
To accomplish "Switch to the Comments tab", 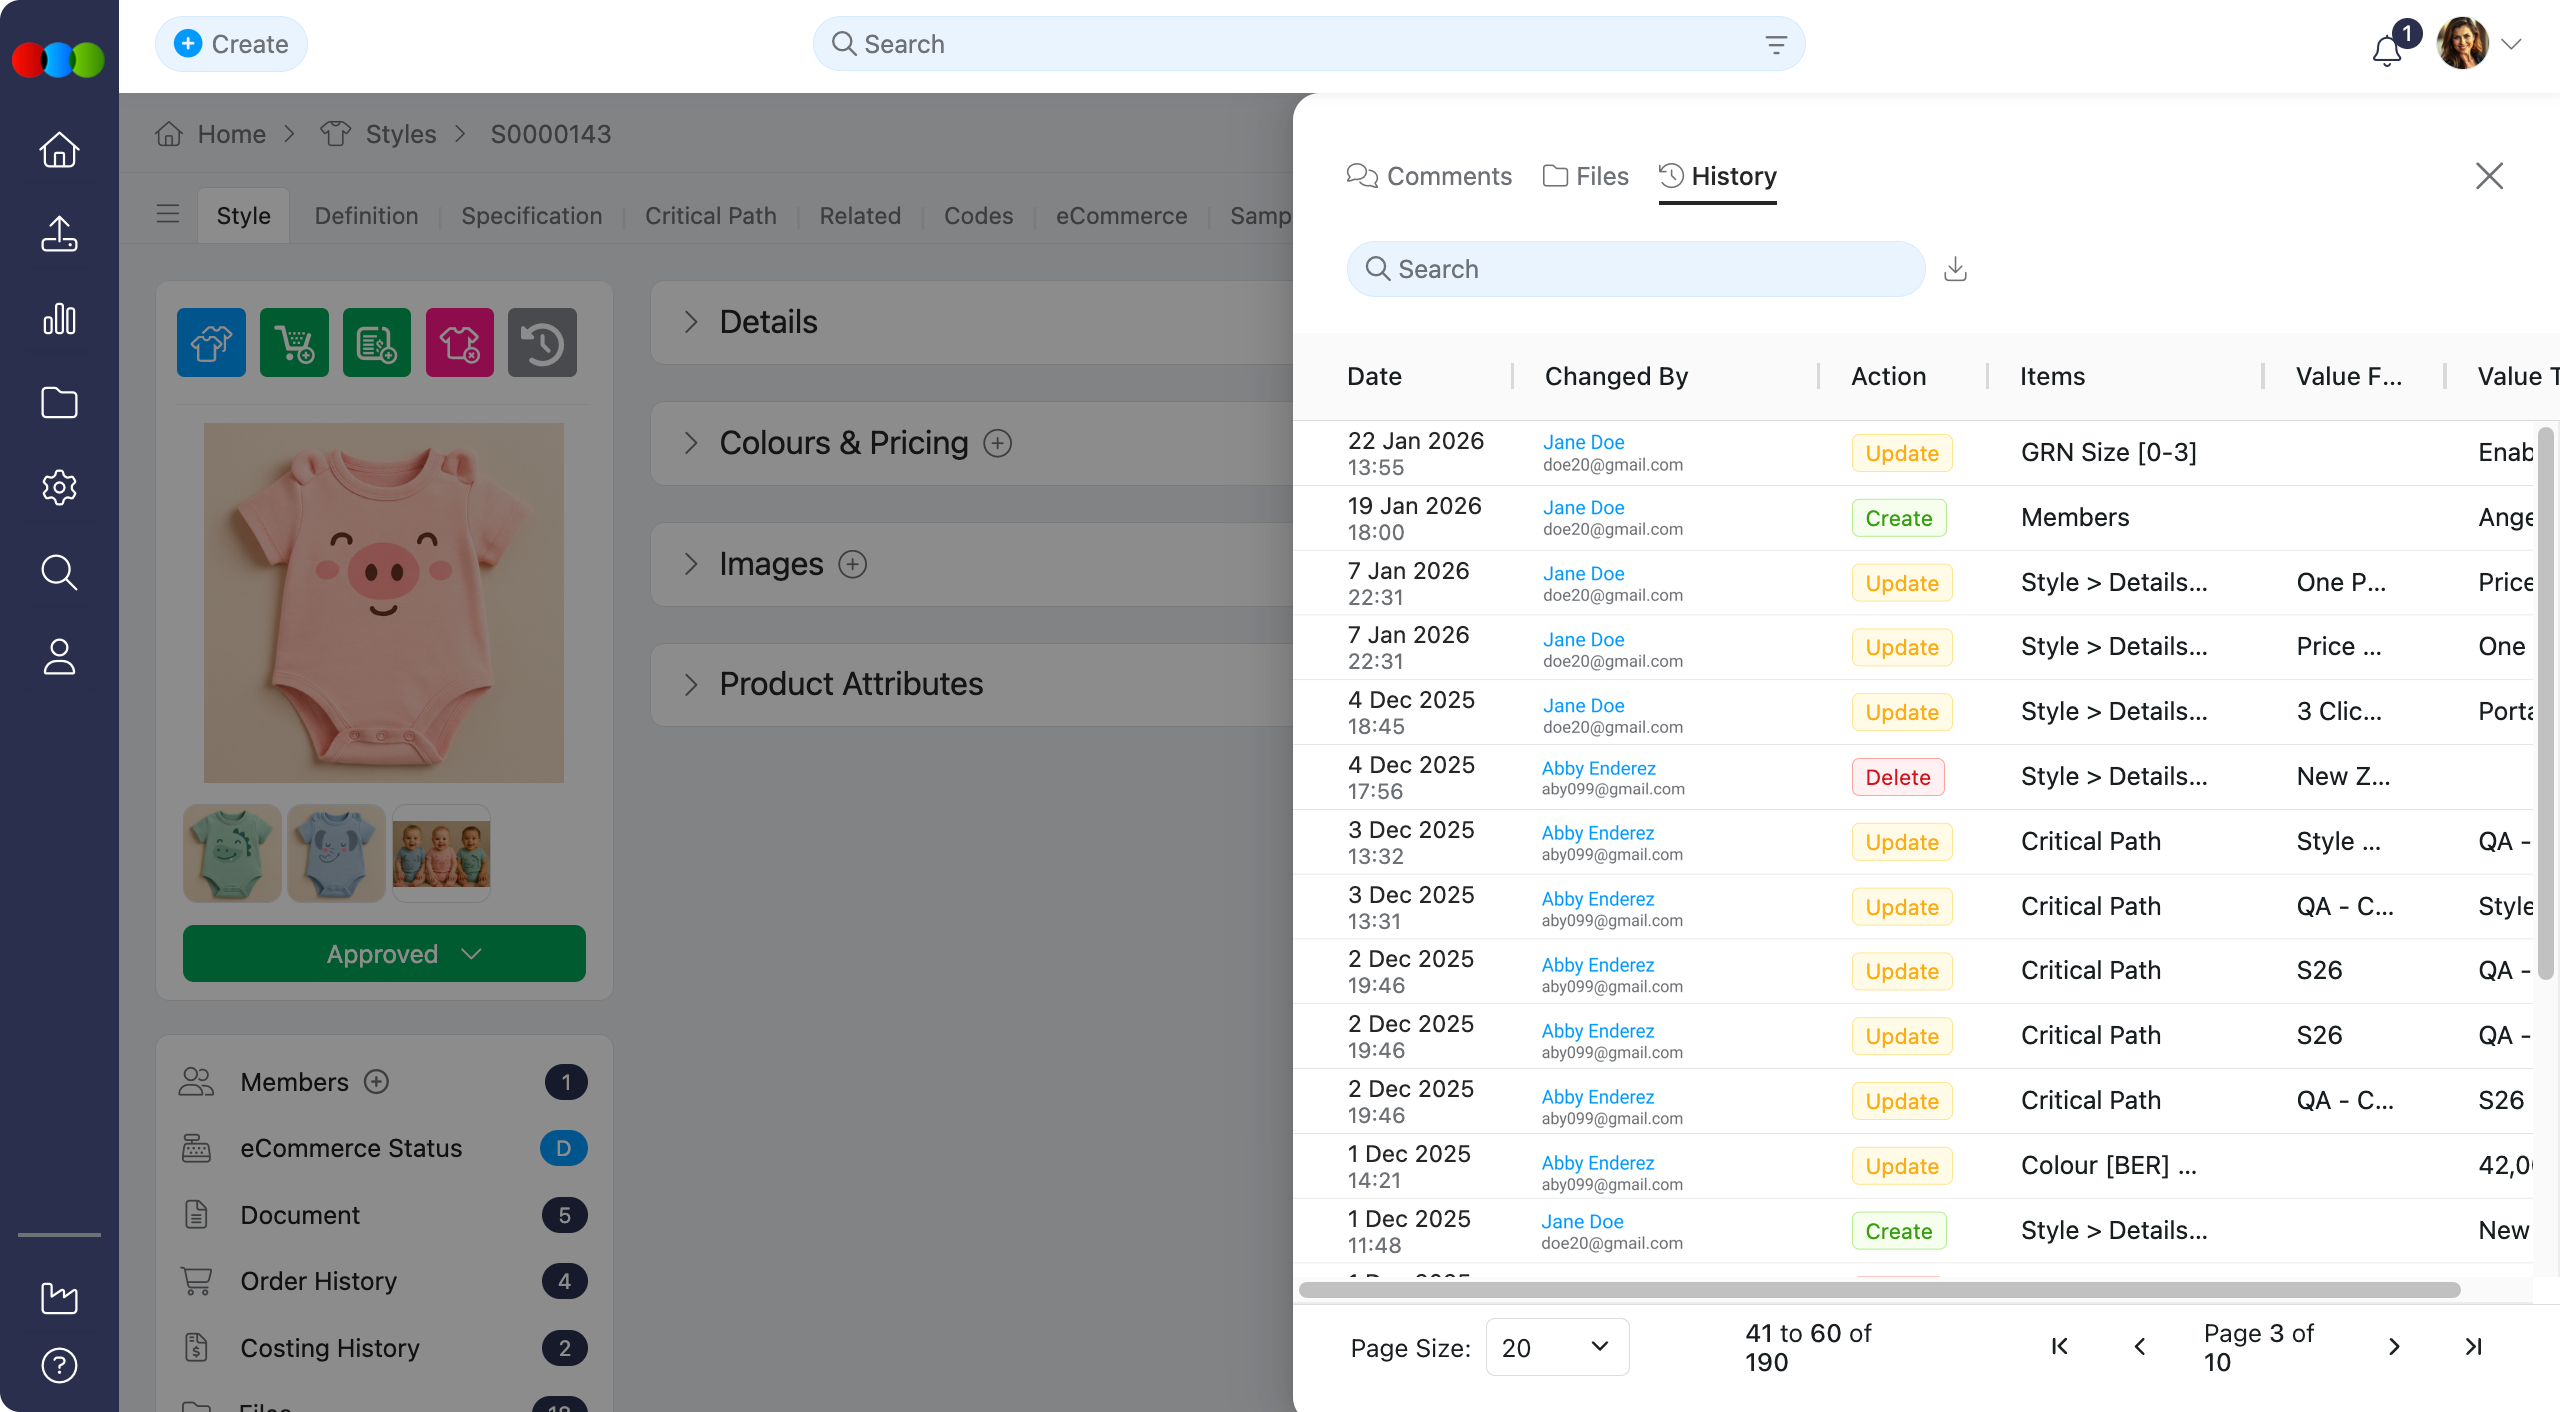I will [x=1429, y=177].
